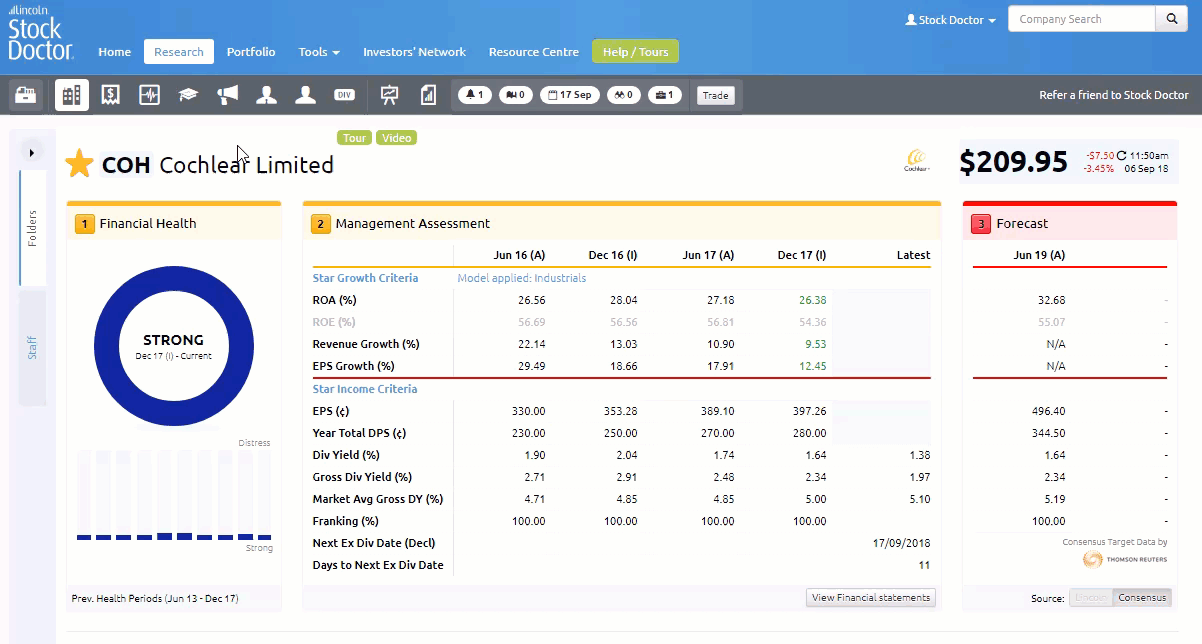Switch the forecast source to Consensus
This screenshot has width=1202, height=644.
pyautogui.click(x=1142, y=598)
